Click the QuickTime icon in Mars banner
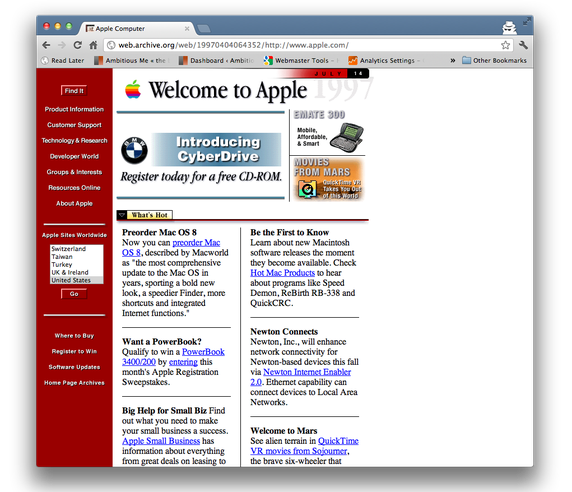 pyautogui.click(x=307, y=190)
